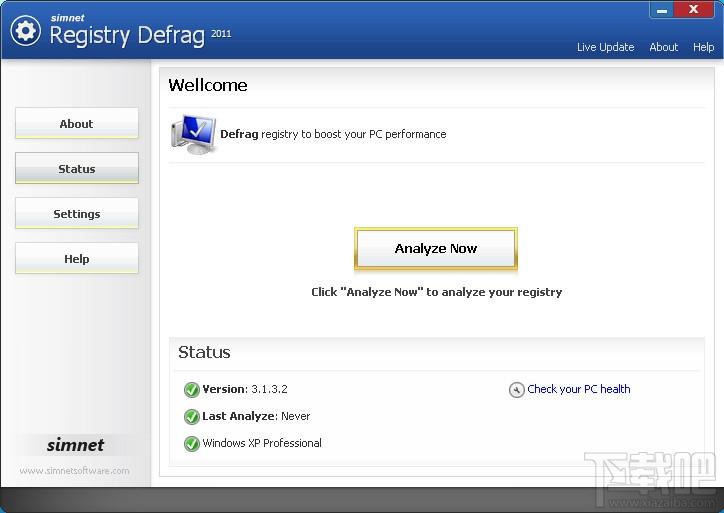
Task: Click wrench icon next to Check your PC health
Action: pos(517,390)
